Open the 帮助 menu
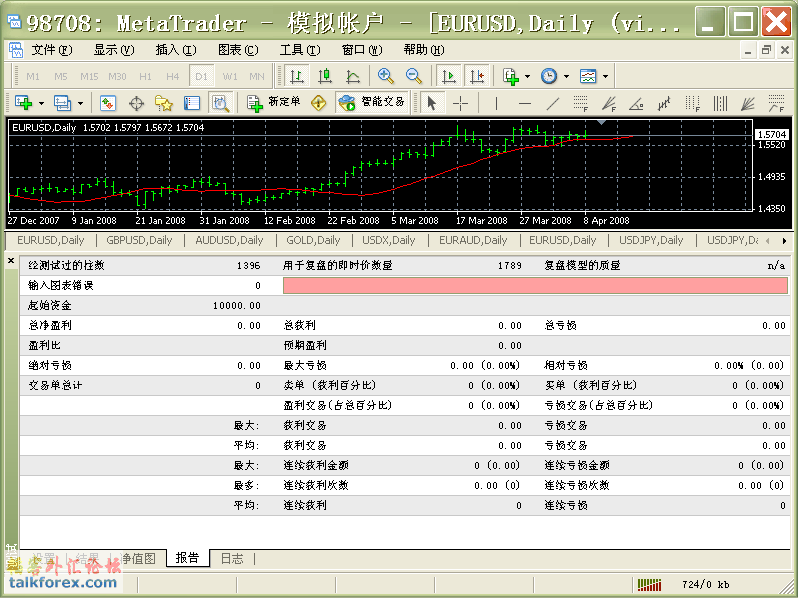 point(424,50)
